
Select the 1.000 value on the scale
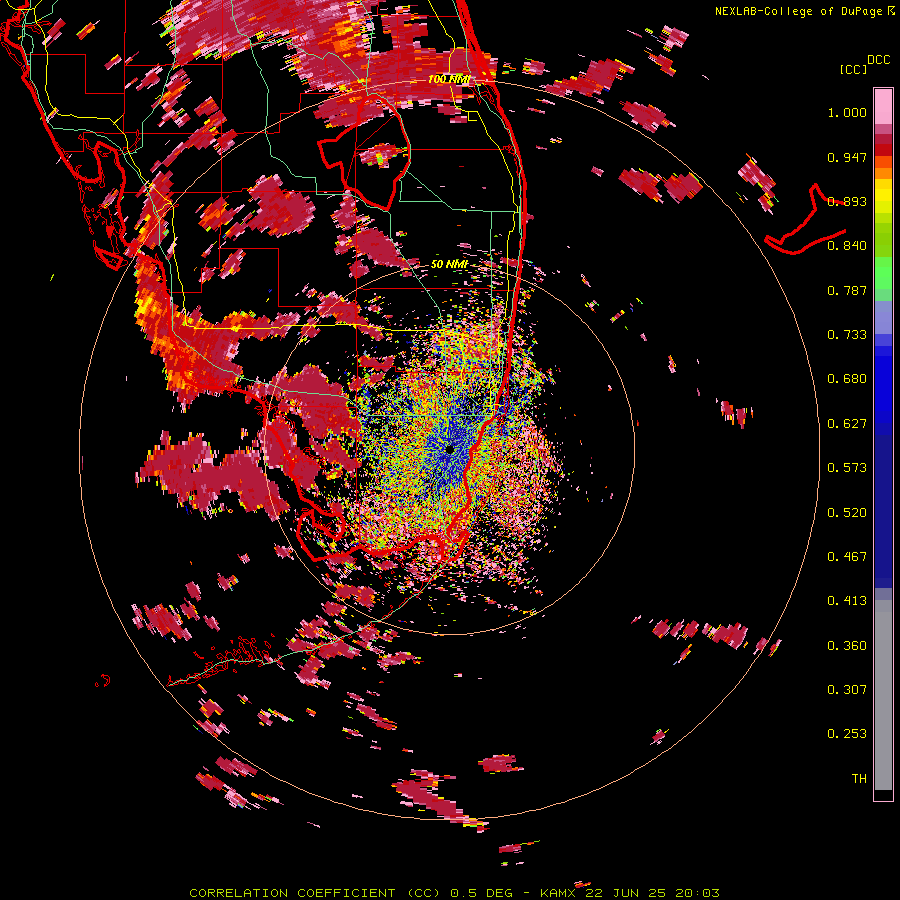[847, 112]
